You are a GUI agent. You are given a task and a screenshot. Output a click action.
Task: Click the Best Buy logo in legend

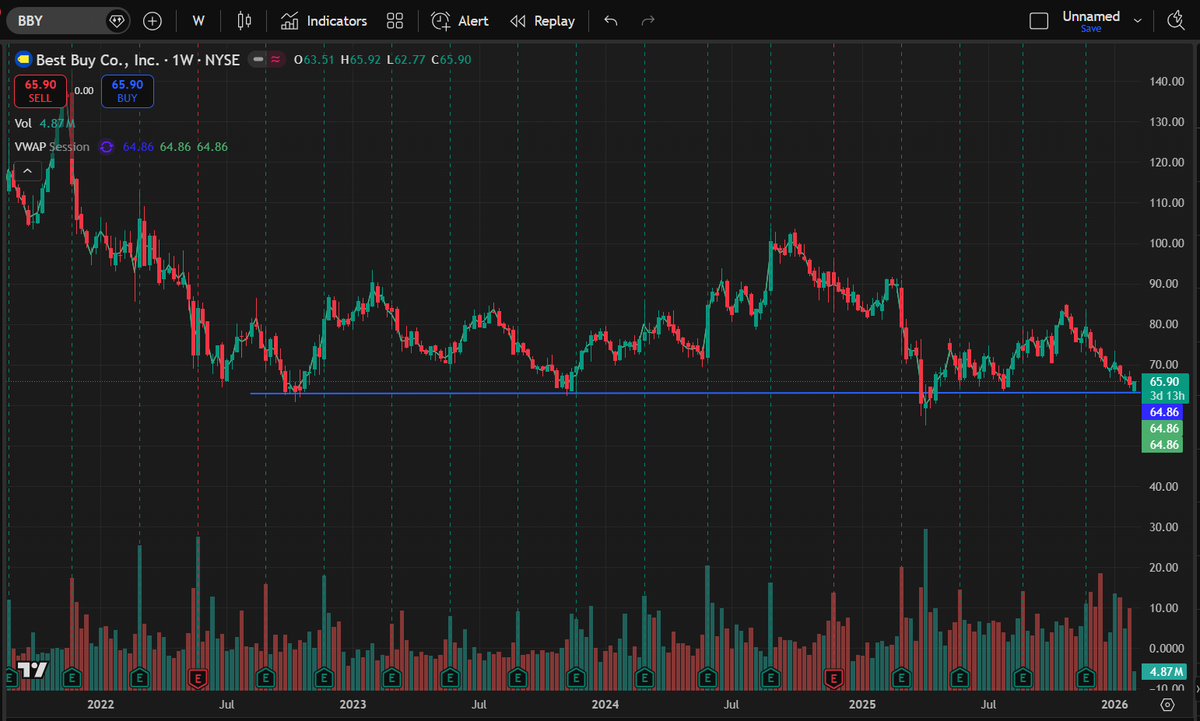pyautogui.click(x=22, y=60)
